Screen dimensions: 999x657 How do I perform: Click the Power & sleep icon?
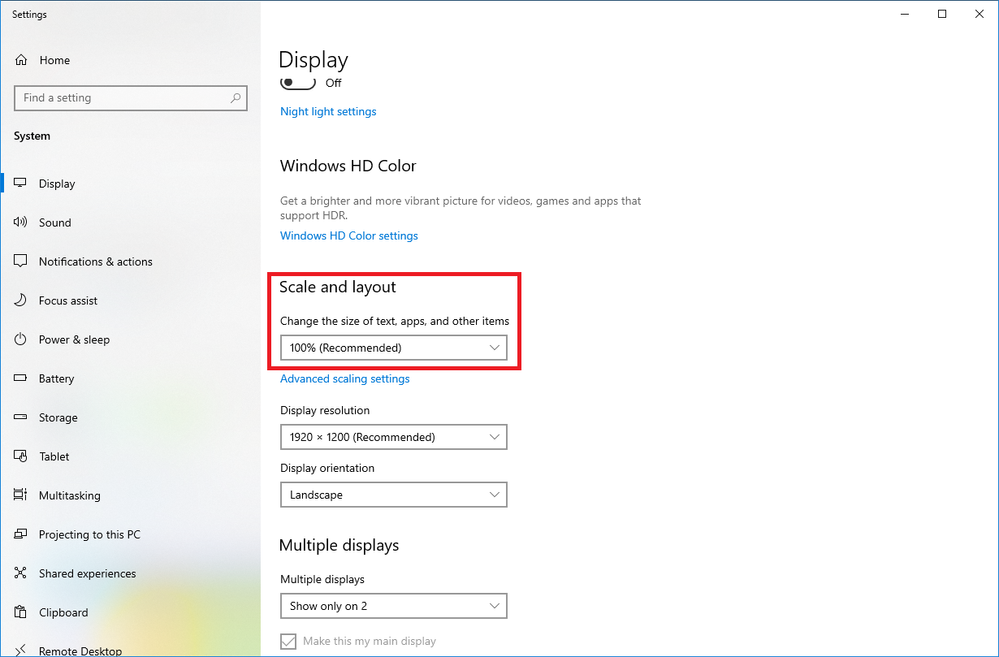tap(20, 339)
